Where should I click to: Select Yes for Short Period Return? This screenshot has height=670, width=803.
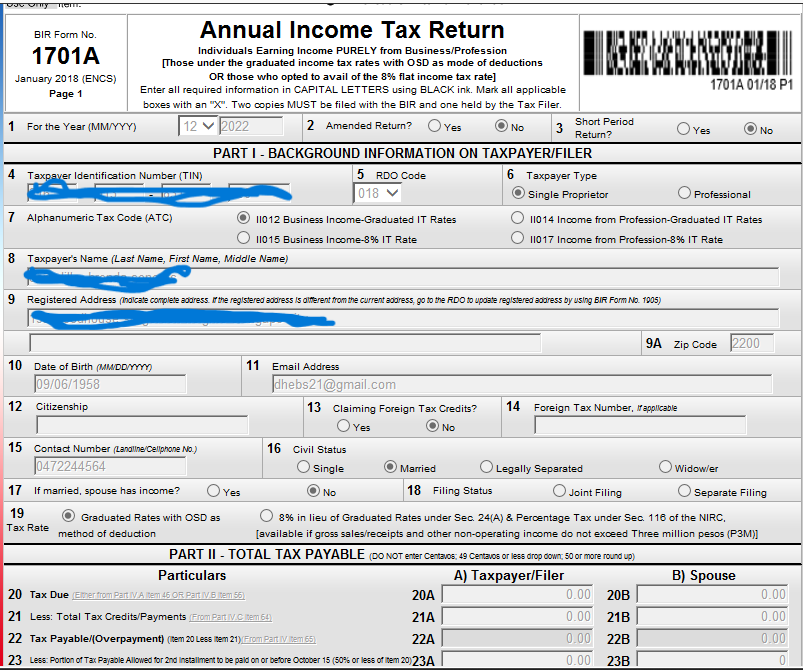pyautogui.click(x=683, y=129)
